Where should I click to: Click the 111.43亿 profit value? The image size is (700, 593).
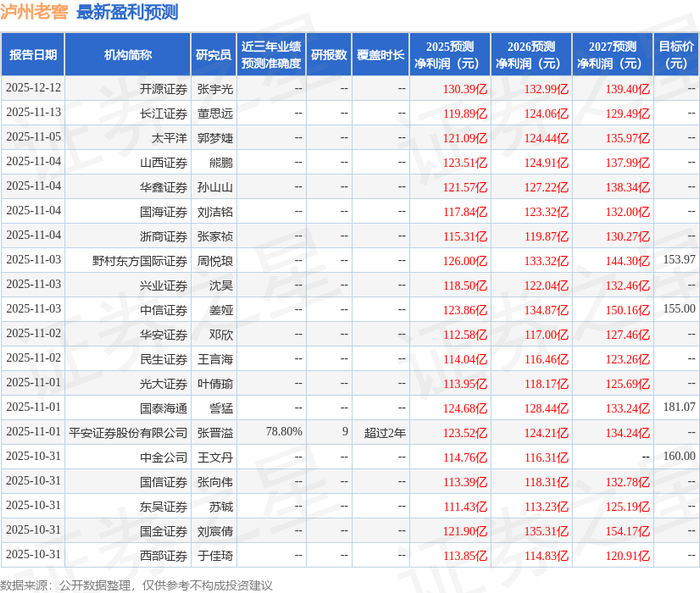coord(465,507)
